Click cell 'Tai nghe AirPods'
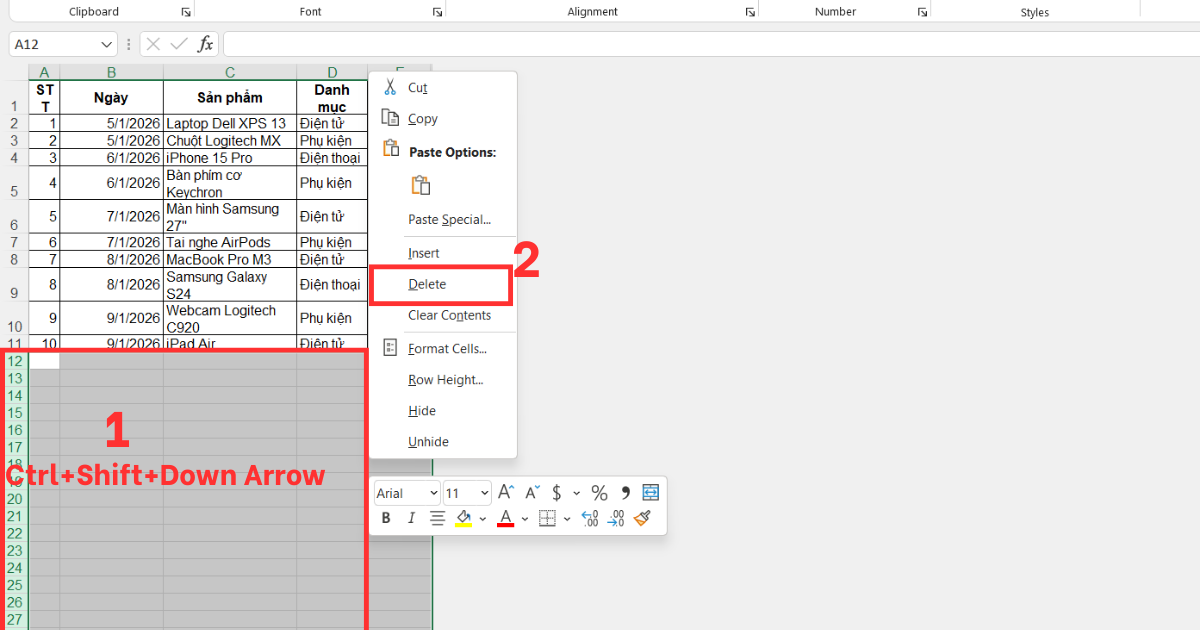The width and height of the screenshot is (1200, 630). pos(230,242)
